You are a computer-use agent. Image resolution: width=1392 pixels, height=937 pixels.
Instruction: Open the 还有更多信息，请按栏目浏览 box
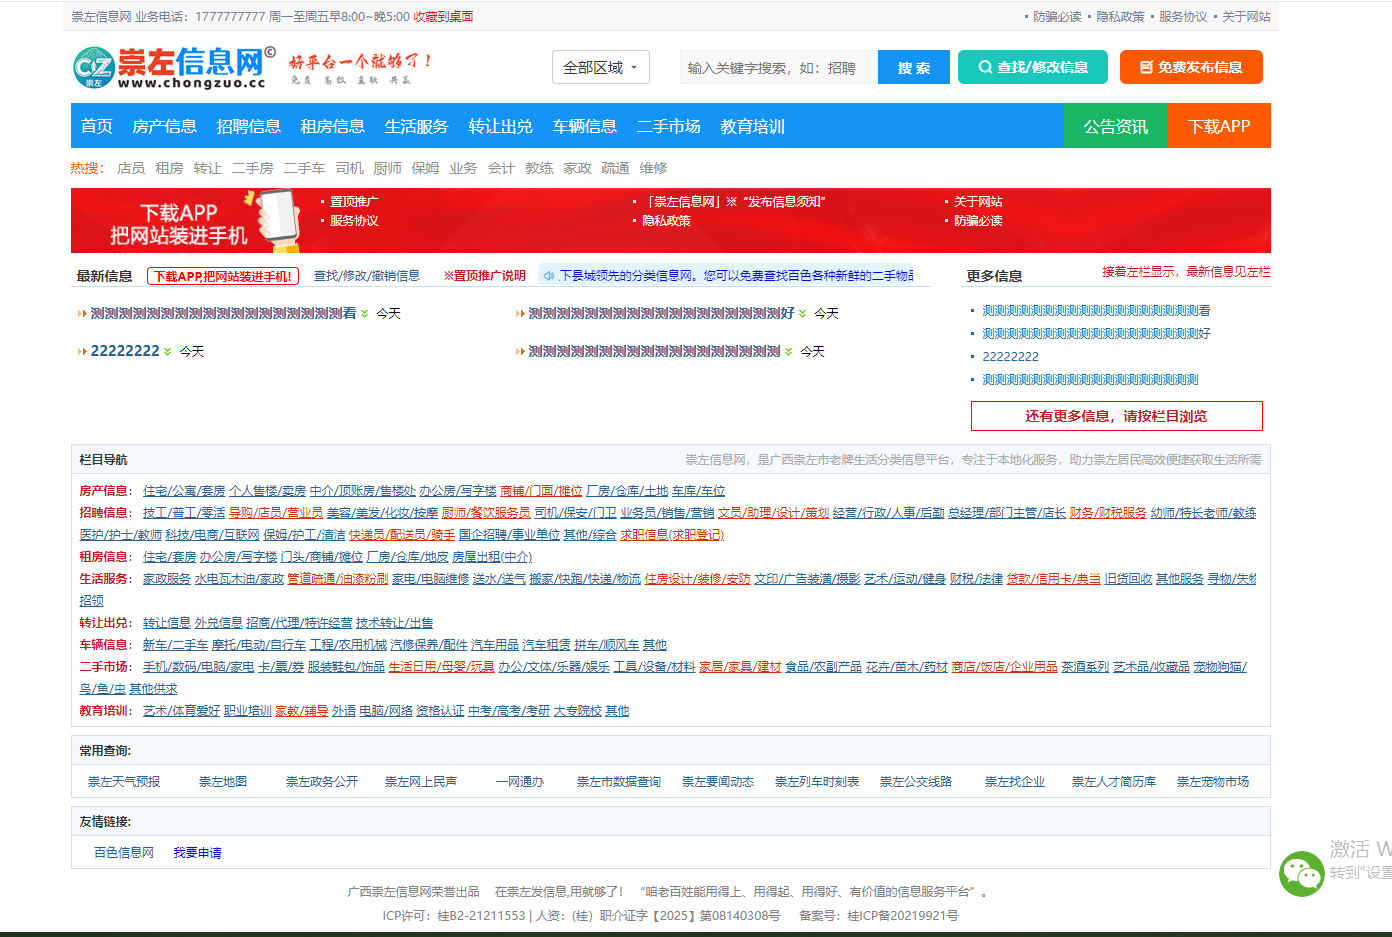[x=1116, y=416]
